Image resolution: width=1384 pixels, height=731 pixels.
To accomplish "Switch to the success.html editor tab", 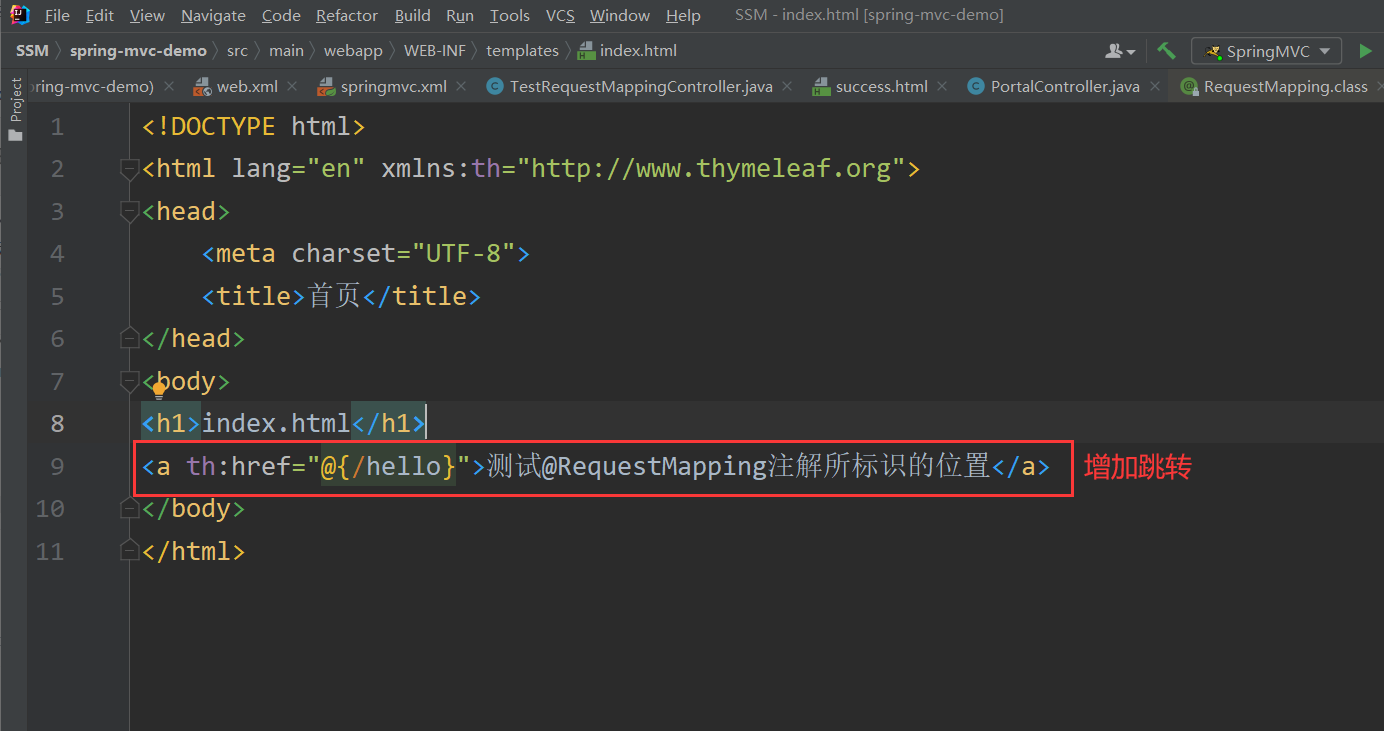I will tap(881, 87).
